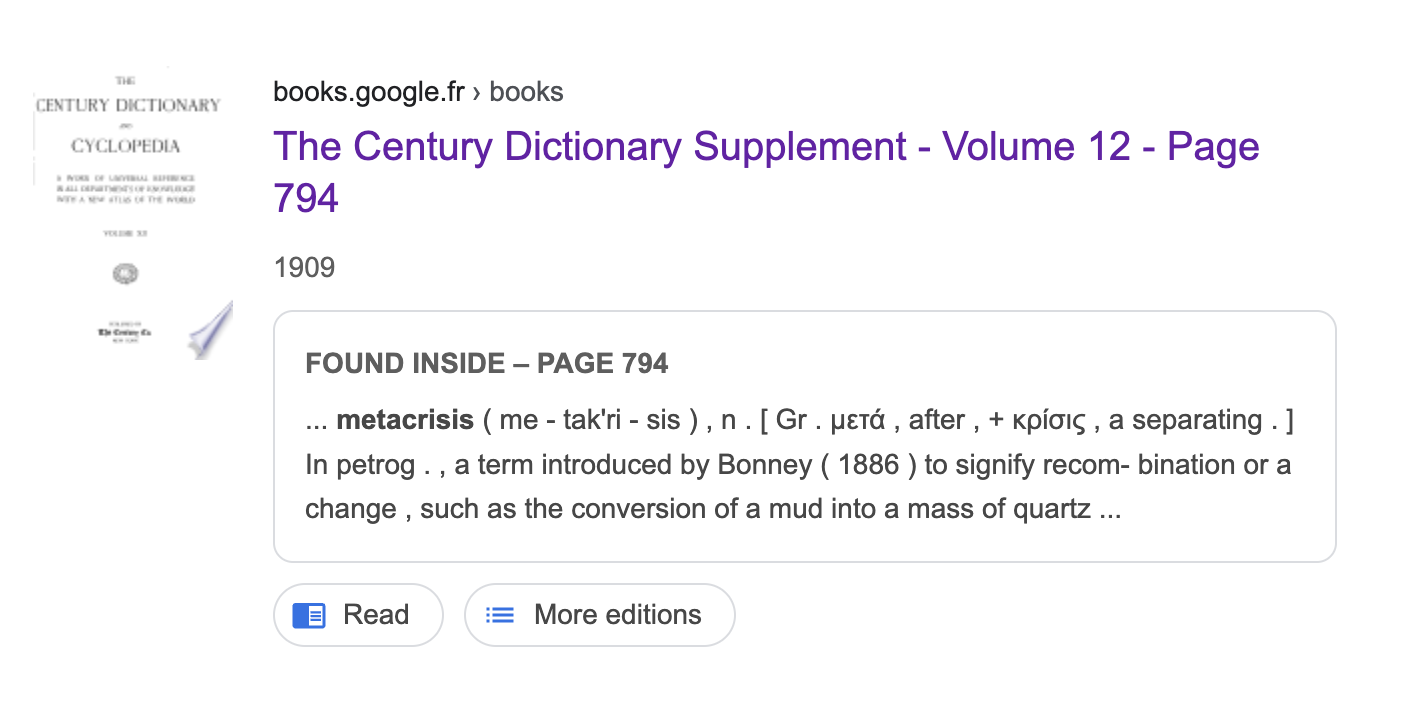Click 'Page 794' number in the title's second line
Image resolution: width=1421 pixels, height=704 pixels.
coord(306,198)
